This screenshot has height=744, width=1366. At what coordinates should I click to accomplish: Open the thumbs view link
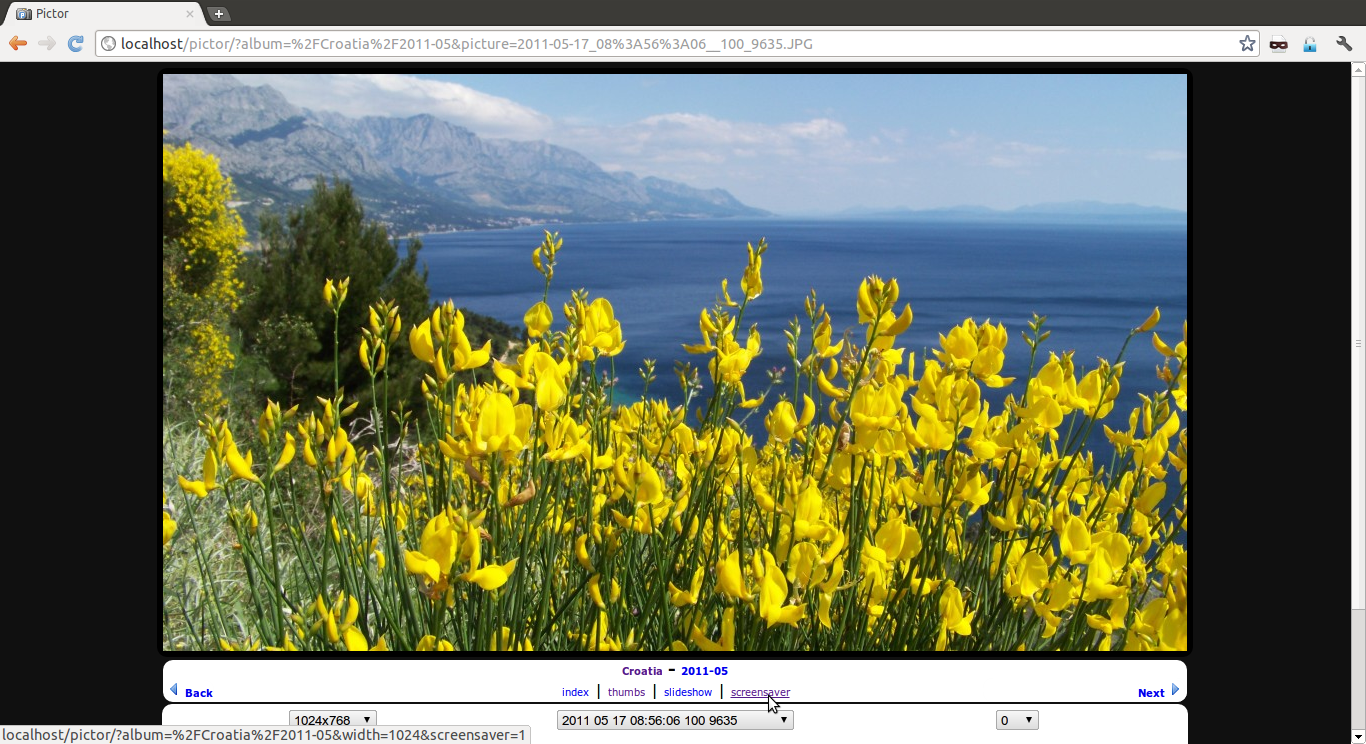pyautogui.click(x=626, y=692)
